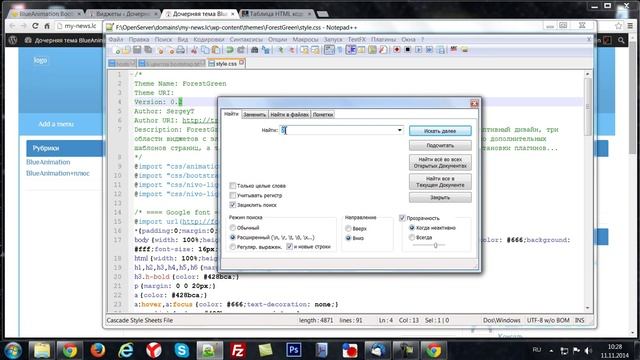The image size is (640, 360).
Task: Click the Windows Start button
Action: [13, 350]
